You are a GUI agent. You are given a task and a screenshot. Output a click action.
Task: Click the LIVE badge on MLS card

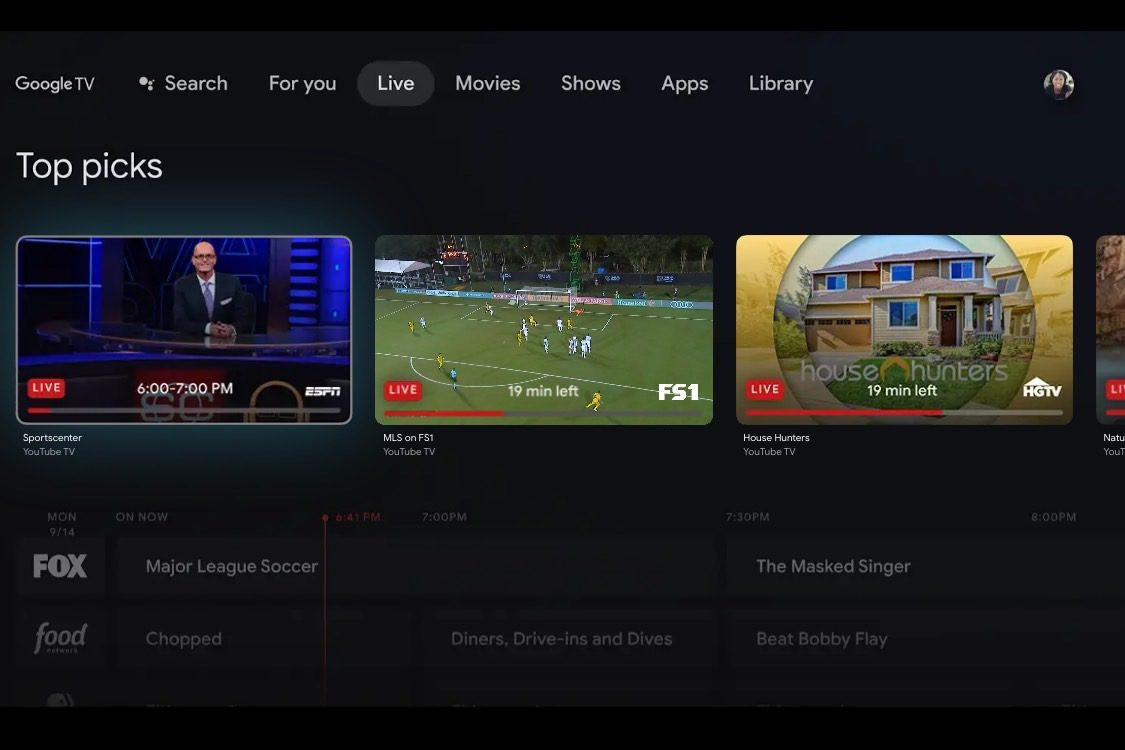[x=403, y=390]
